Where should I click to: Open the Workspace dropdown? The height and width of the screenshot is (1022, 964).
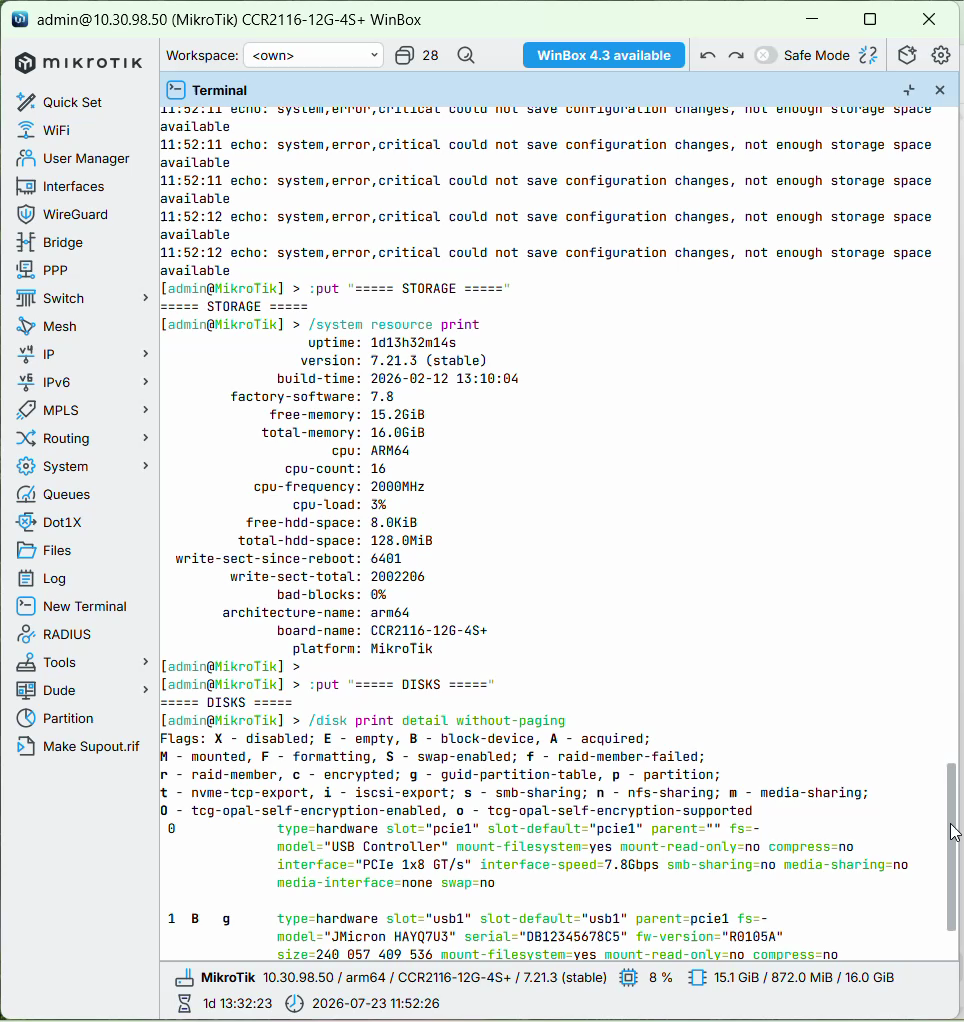click(x=314, y=55)
